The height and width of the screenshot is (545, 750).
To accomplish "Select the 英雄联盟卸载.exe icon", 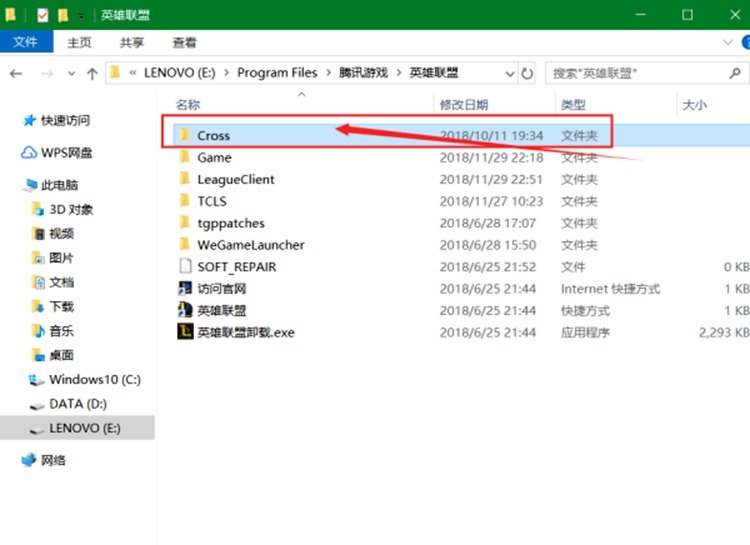I will click(x=185, y=332).
